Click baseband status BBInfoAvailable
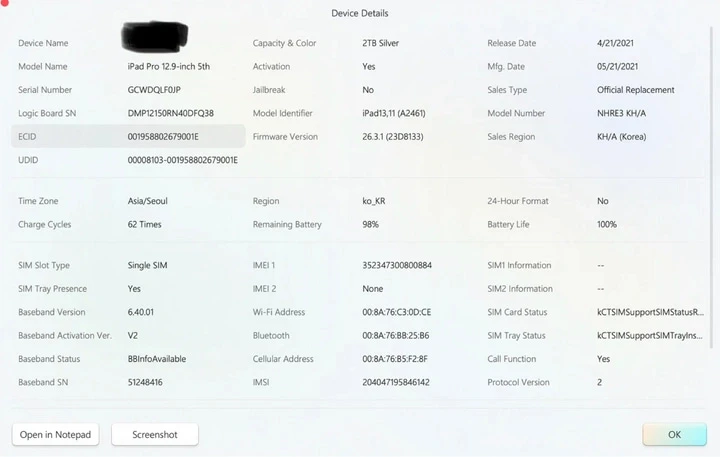Image resolution: width=720 pixels, height=457 pixels. [x=157, y=359]
